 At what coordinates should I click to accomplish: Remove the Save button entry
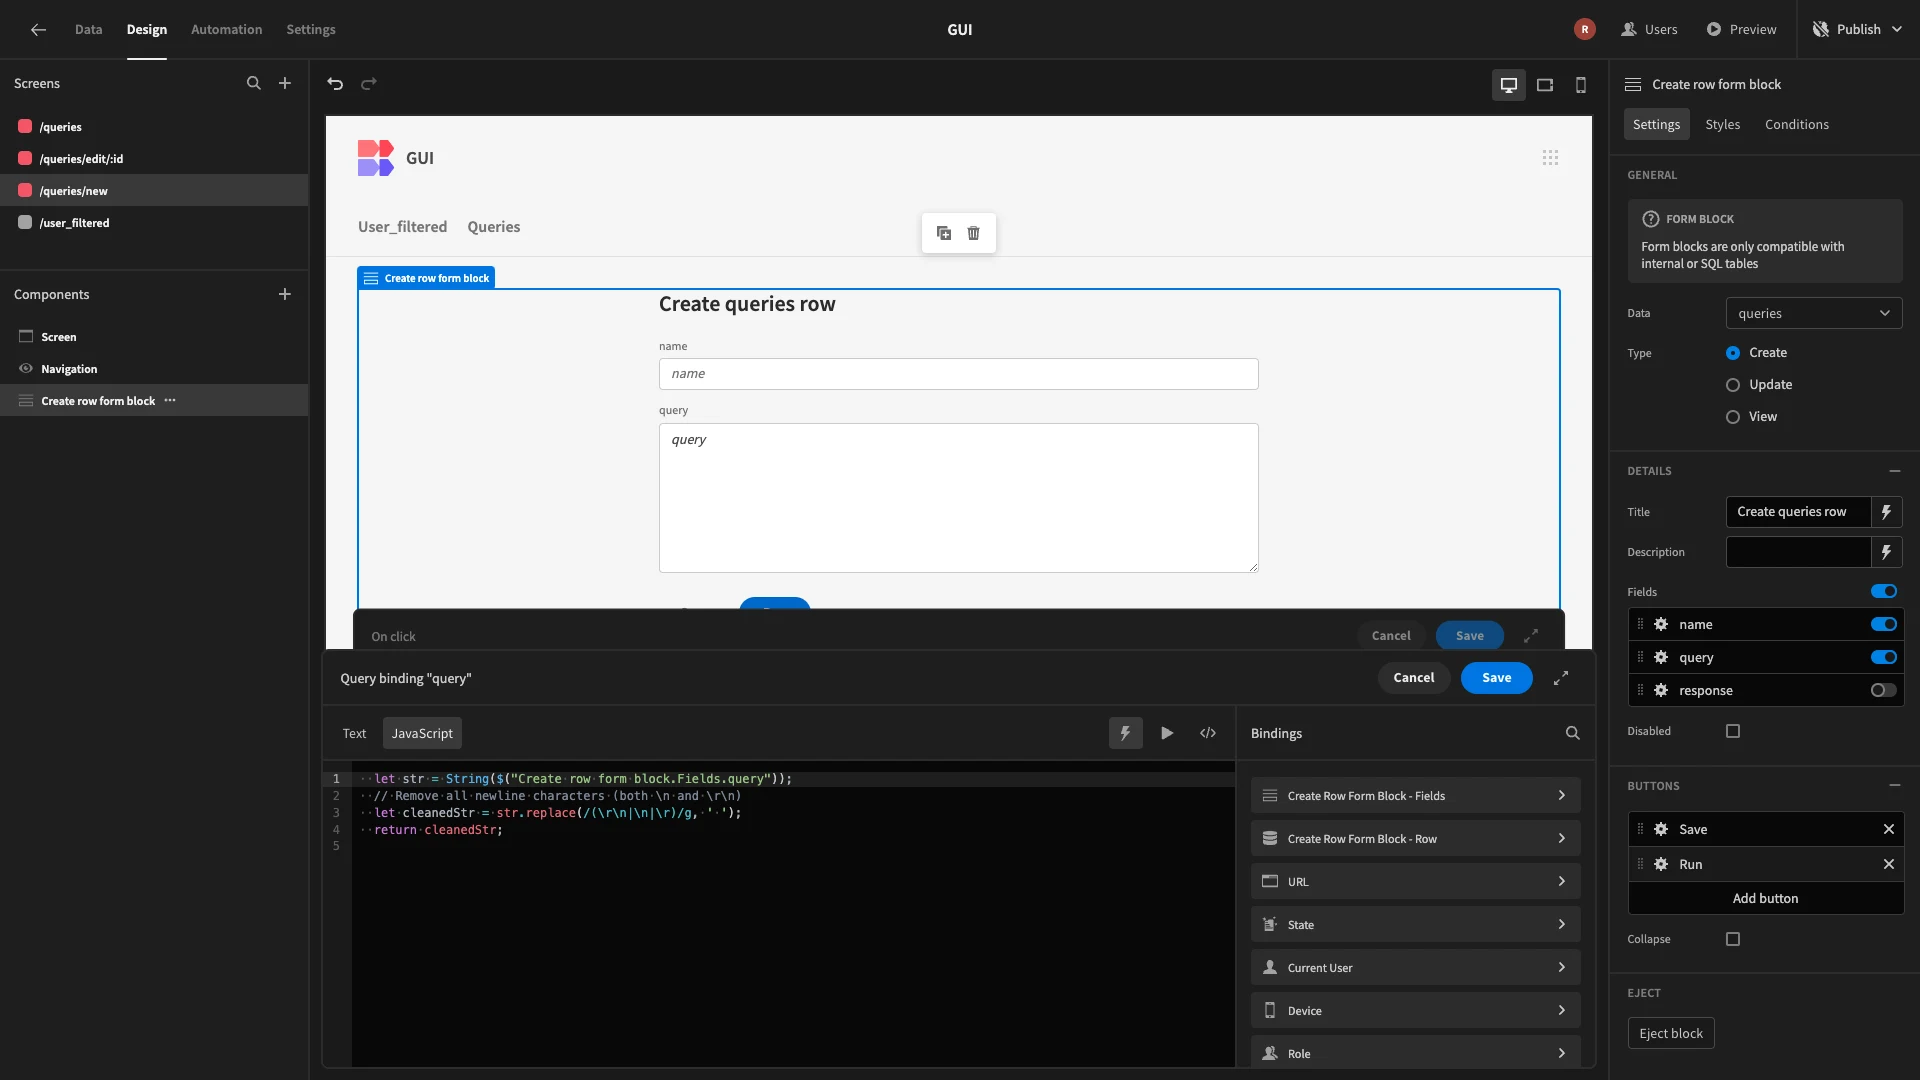[1889, 829]
